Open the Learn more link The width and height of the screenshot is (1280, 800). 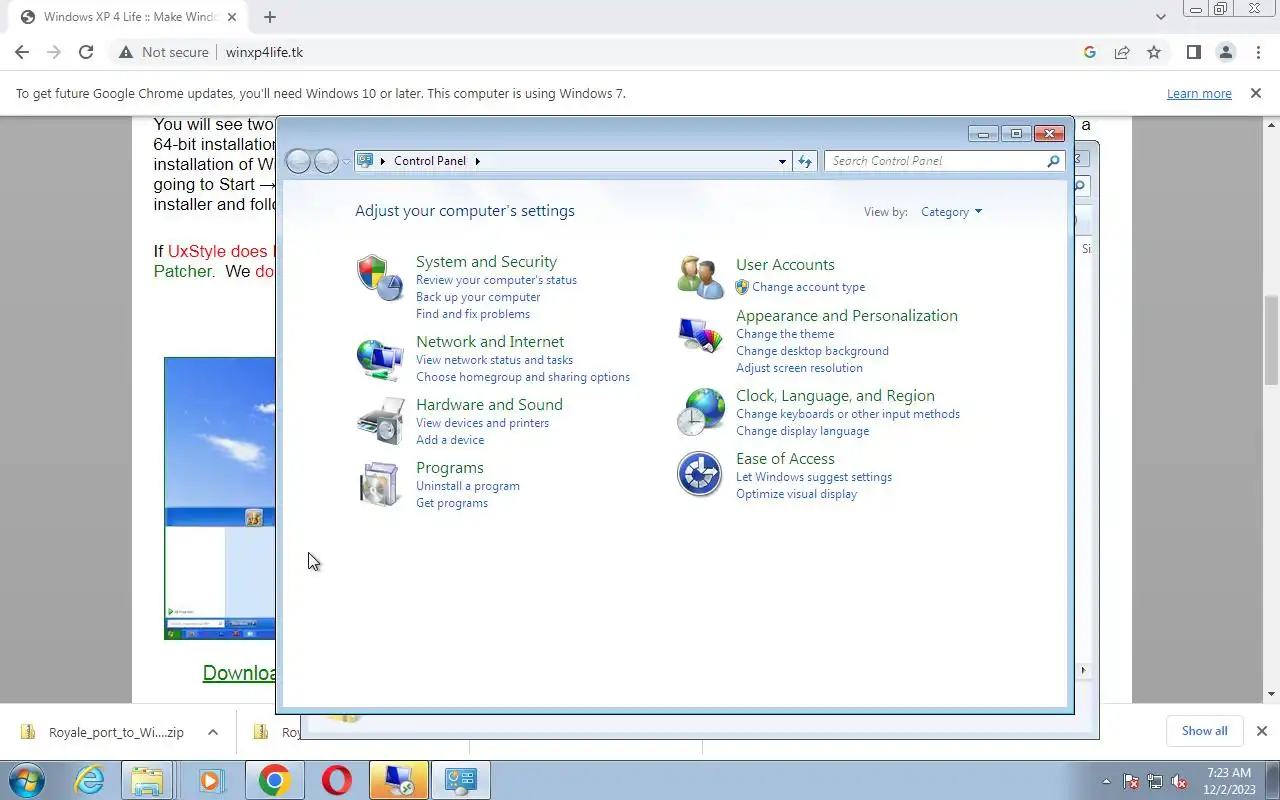click(1199, 93)
